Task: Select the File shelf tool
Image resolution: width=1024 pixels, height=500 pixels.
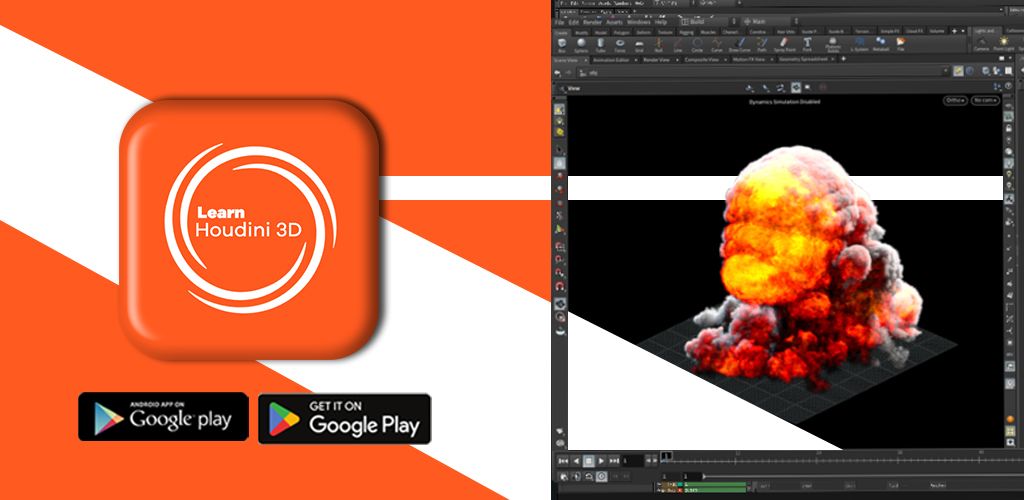Action: point(901,45)
